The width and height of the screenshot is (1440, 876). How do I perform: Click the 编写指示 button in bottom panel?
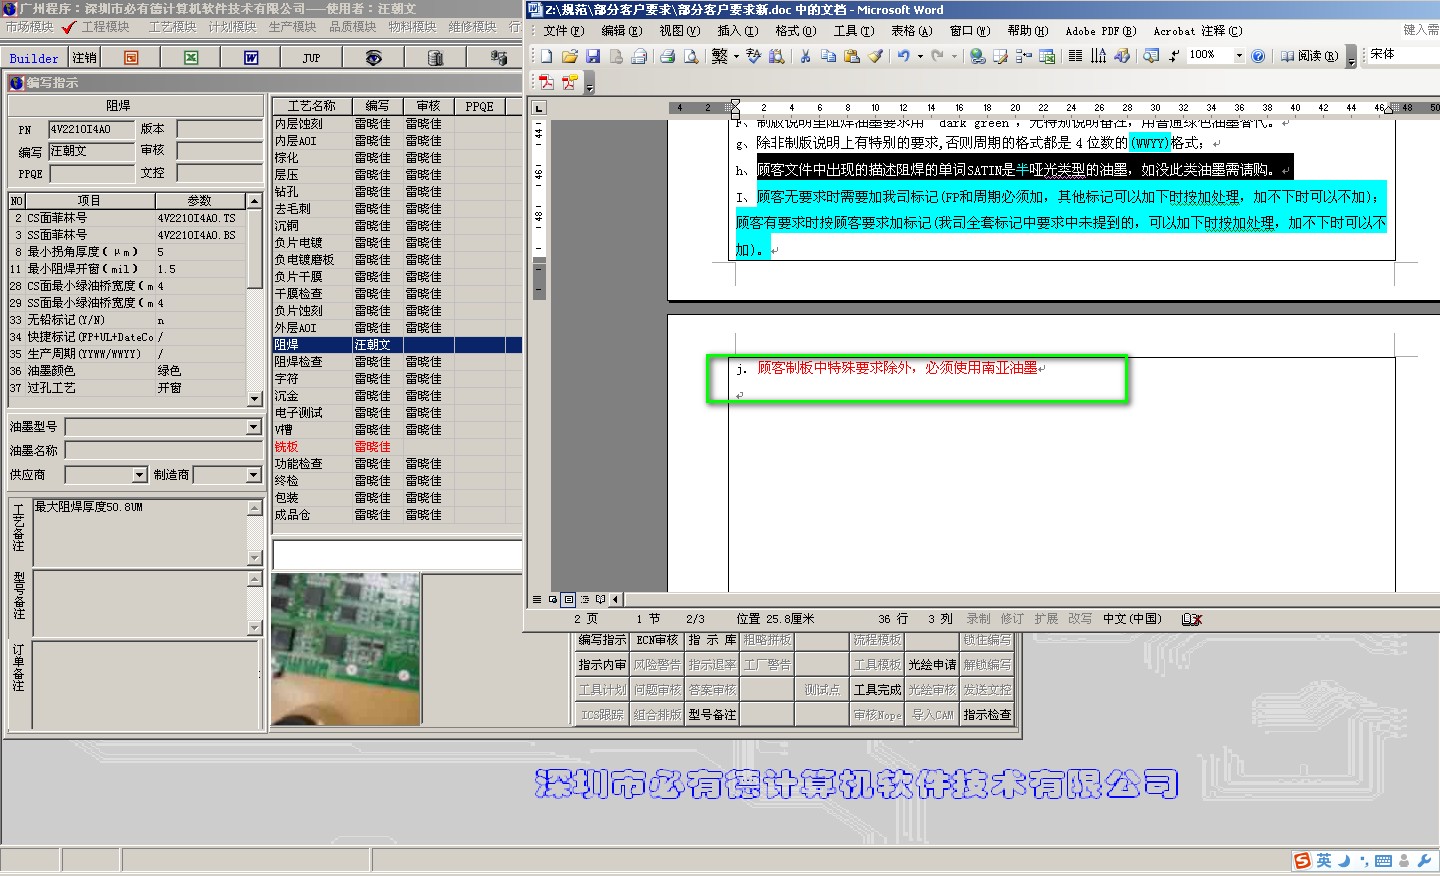pos(602,640)
